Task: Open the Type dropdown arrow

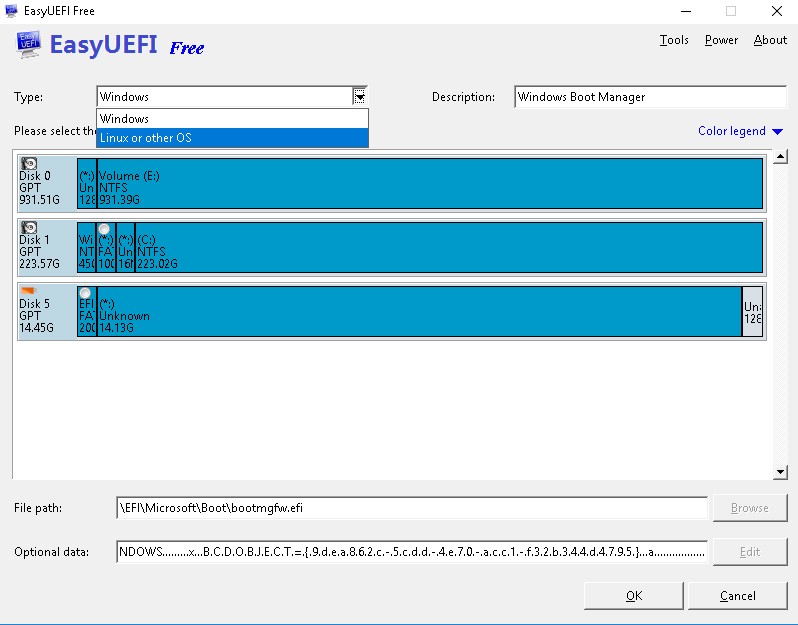Action: [359, 96]
